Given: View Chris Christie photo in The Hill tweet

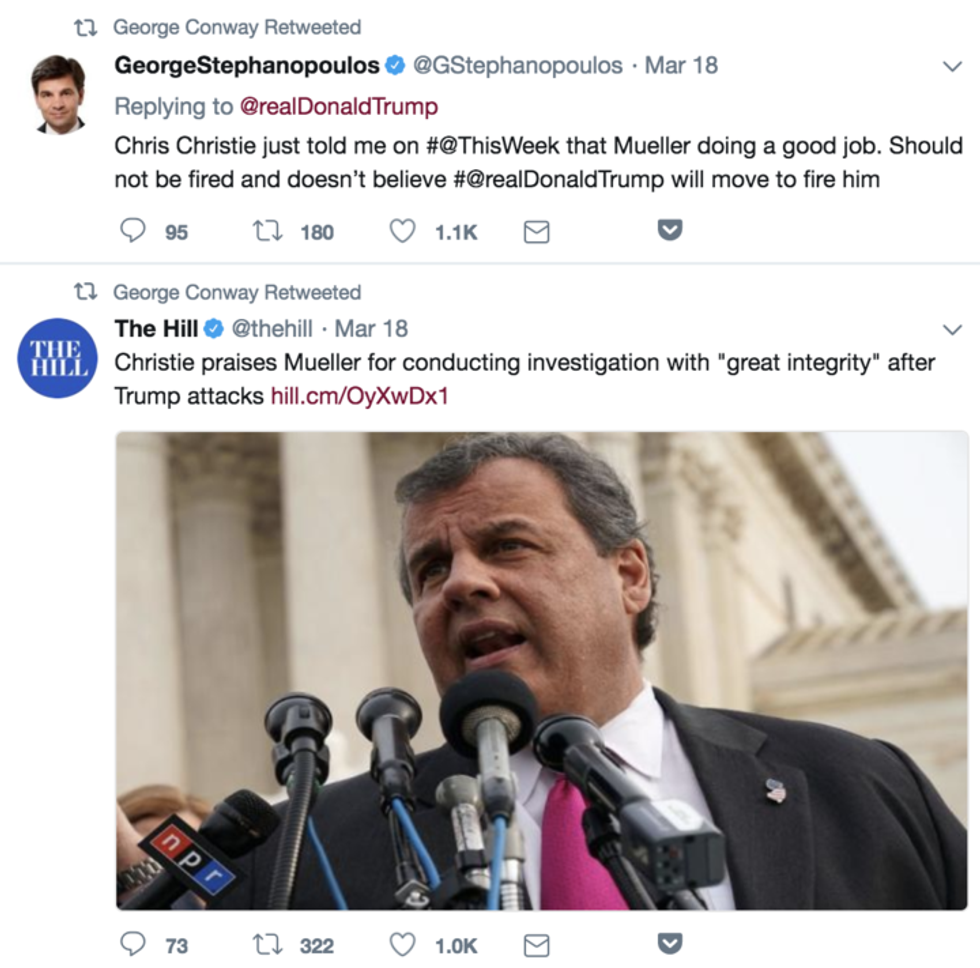Looking at the screenshot, I should tap(541, 670).
